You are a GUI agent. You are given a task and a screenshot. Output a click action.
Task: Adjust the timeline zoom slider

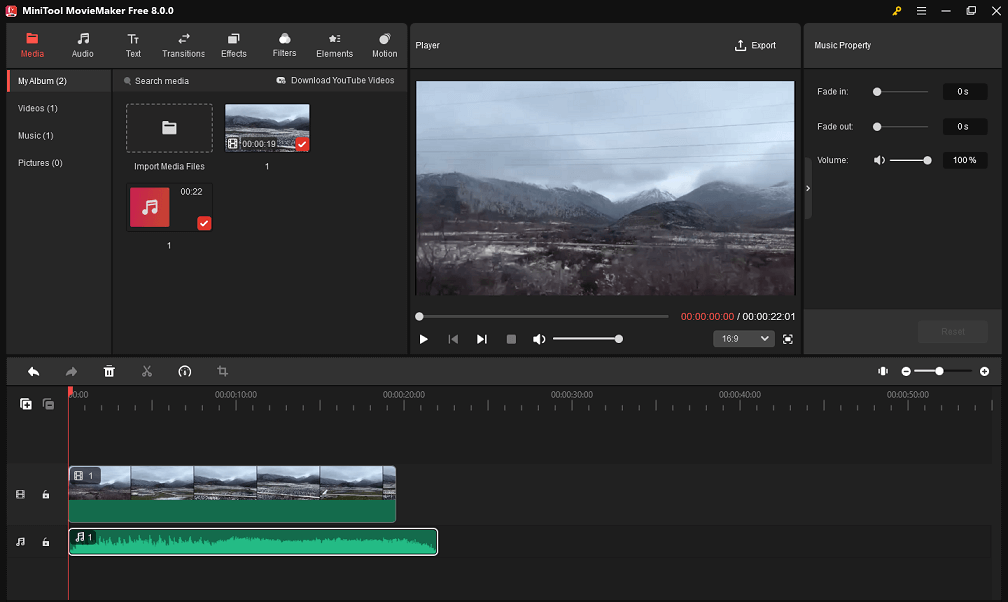pyautogui.click(x=942, y=372)
